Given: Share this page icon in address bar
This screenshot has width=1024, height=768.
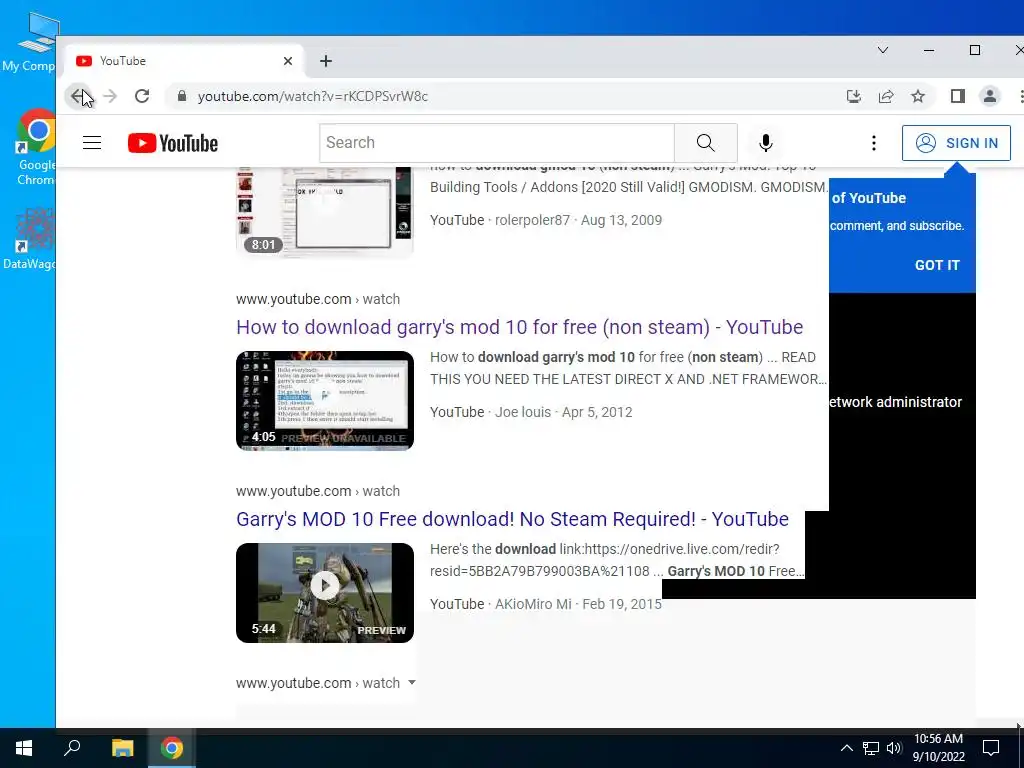Looking at the screenshot, I should [886, 97].
